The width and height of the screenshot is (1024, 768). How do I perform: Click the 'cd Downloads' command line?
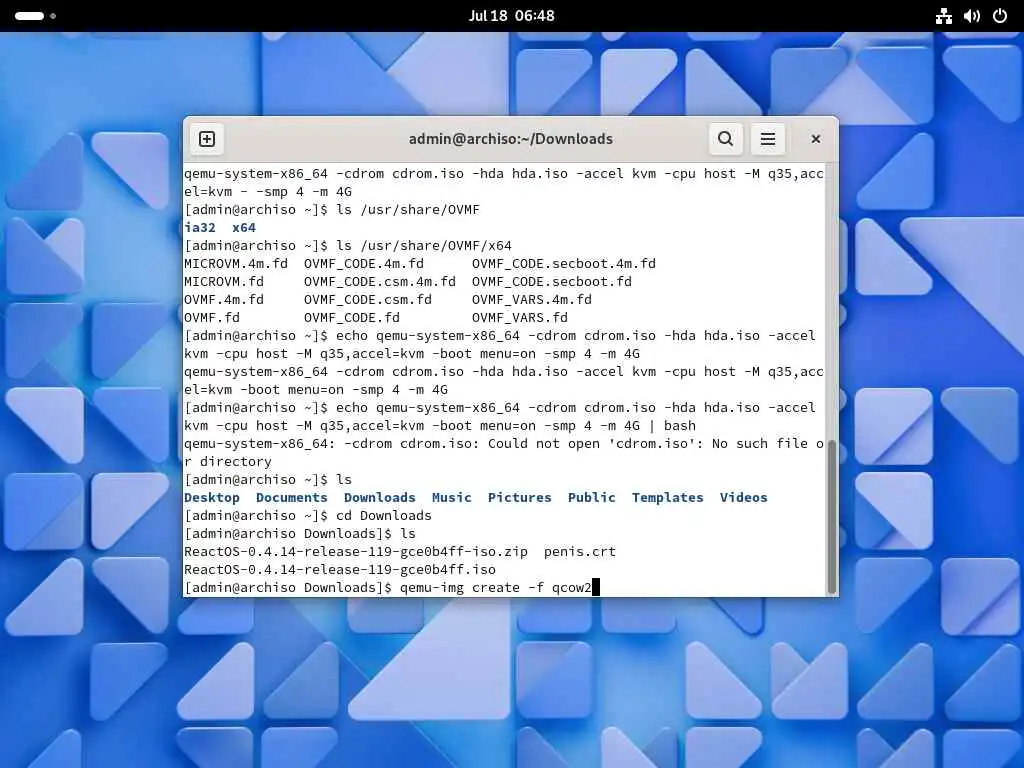[383, 516]
